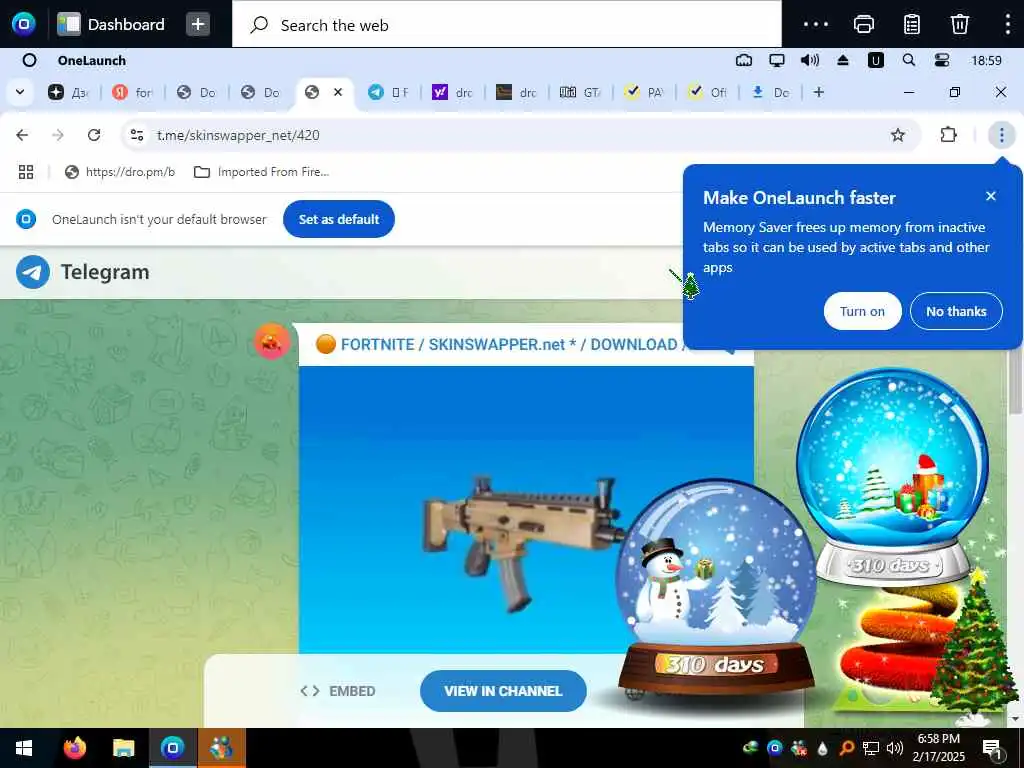Click the water drop tray icon

[822, 748]
